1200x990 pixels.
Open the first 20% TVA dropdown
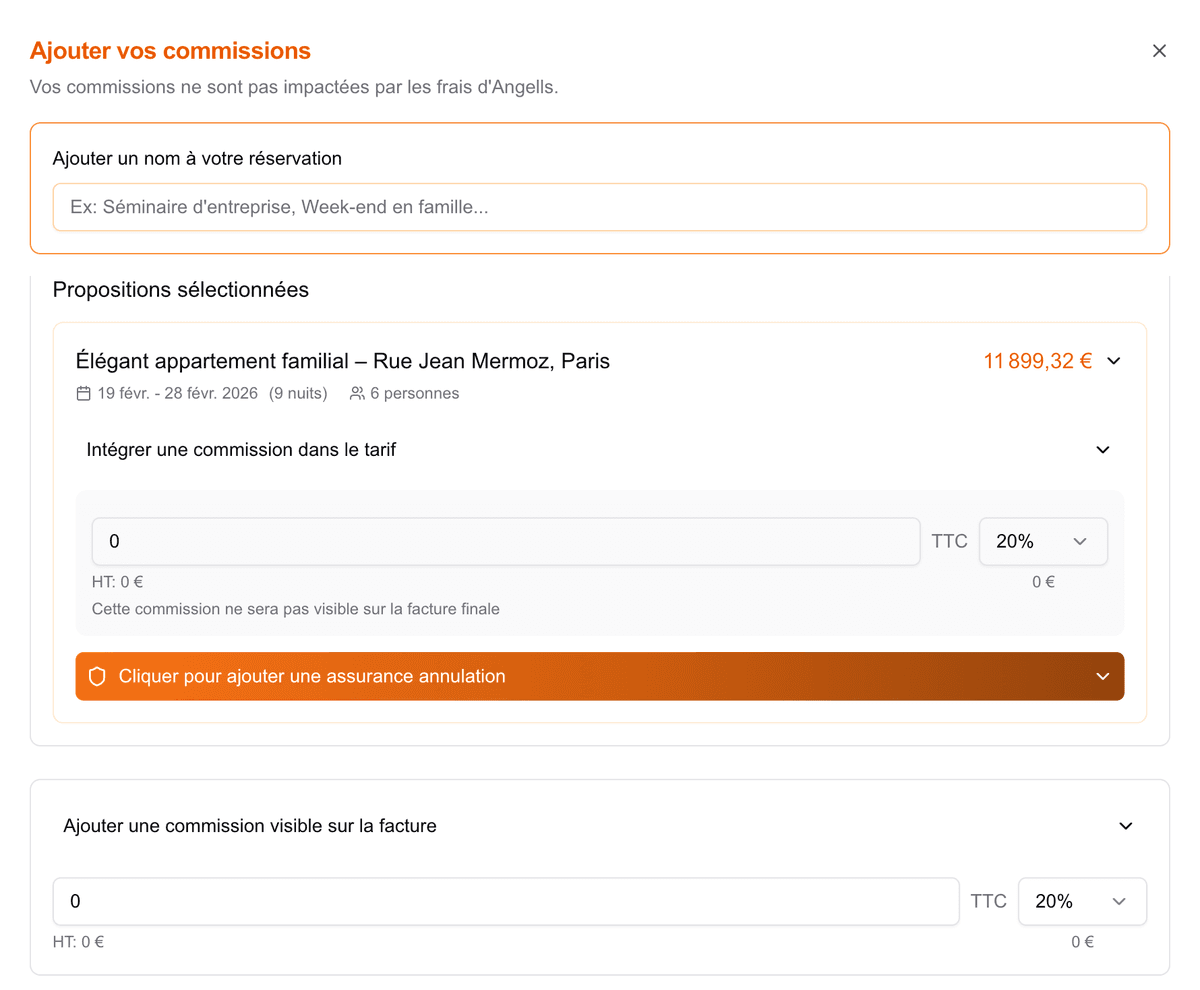point(1043,541)
